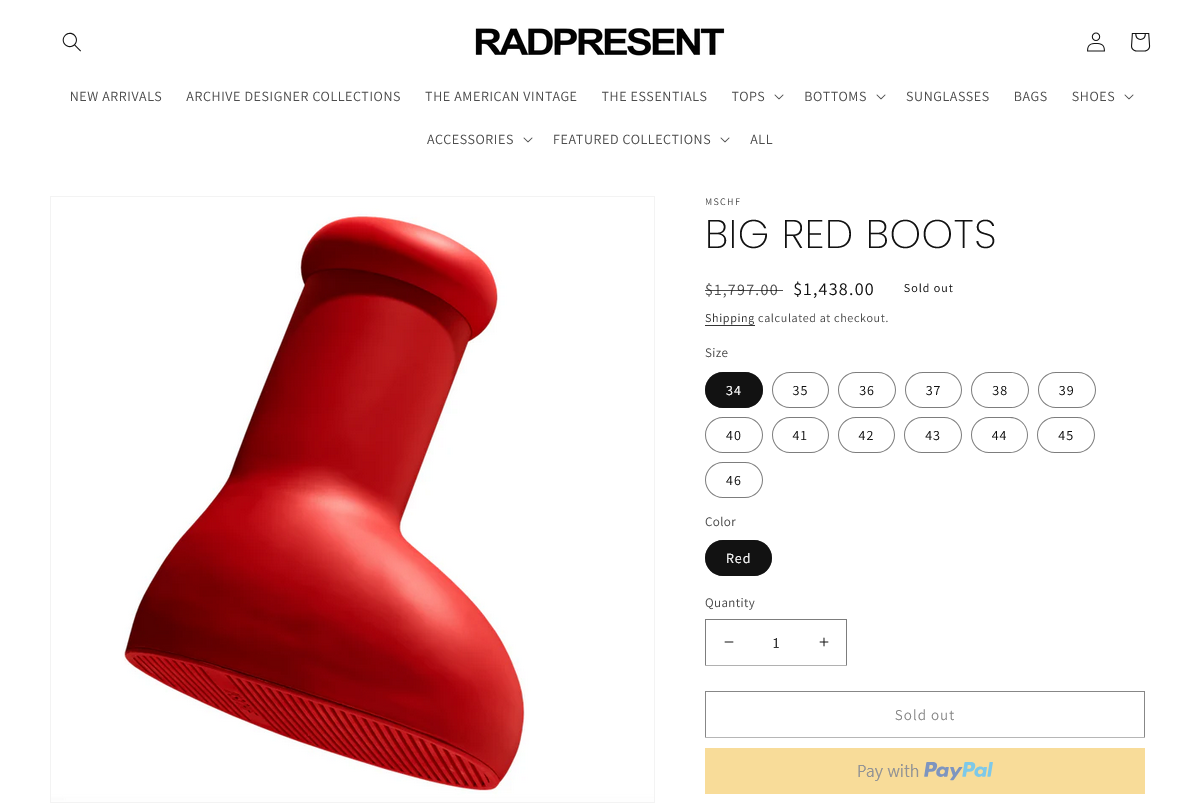Image resolution: width=1200 pixels, height=805 pixels.
Task: Open the ACCESSORIES dropdown
Action: [479, 139]
